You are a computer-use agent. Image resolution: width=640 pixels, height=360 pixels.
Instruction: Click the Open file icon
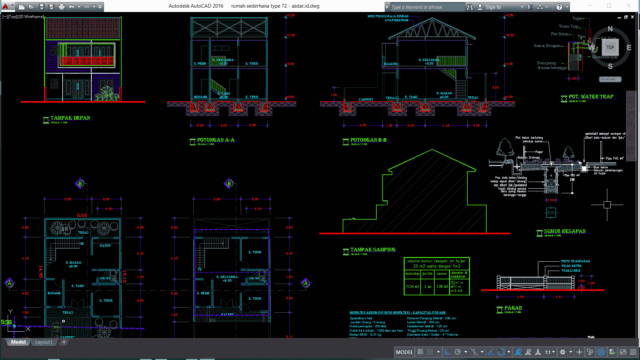(x=31, y=7)
